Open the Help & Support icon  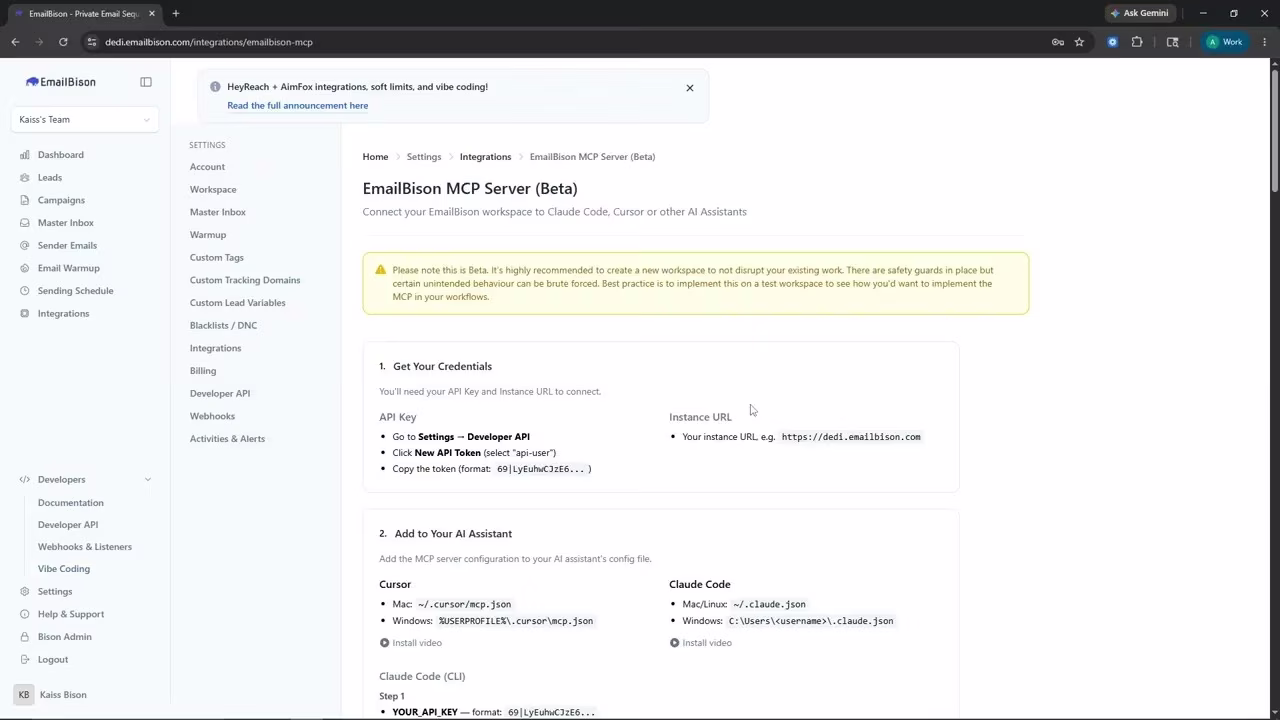point(25,614)
